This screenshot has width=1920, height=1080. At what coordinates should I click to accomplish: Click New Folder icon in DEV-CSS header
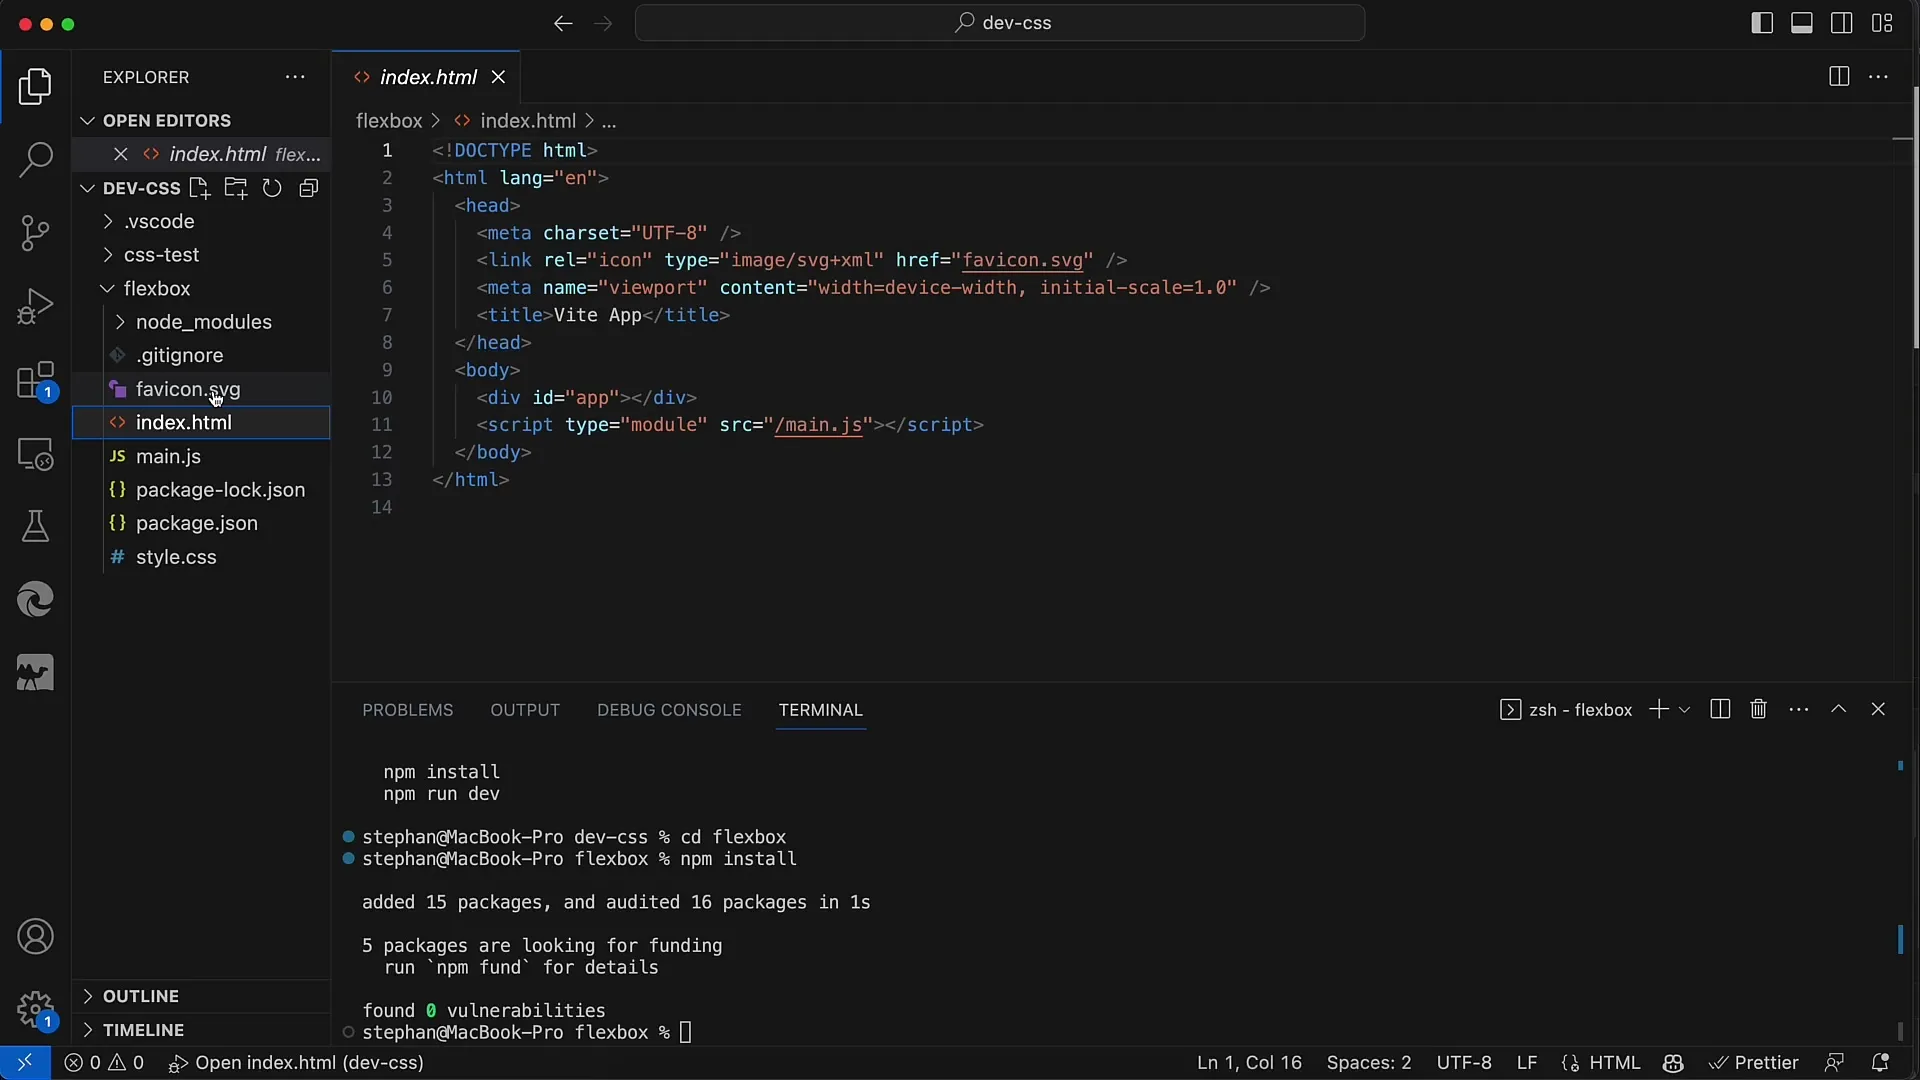coord(236,188)
